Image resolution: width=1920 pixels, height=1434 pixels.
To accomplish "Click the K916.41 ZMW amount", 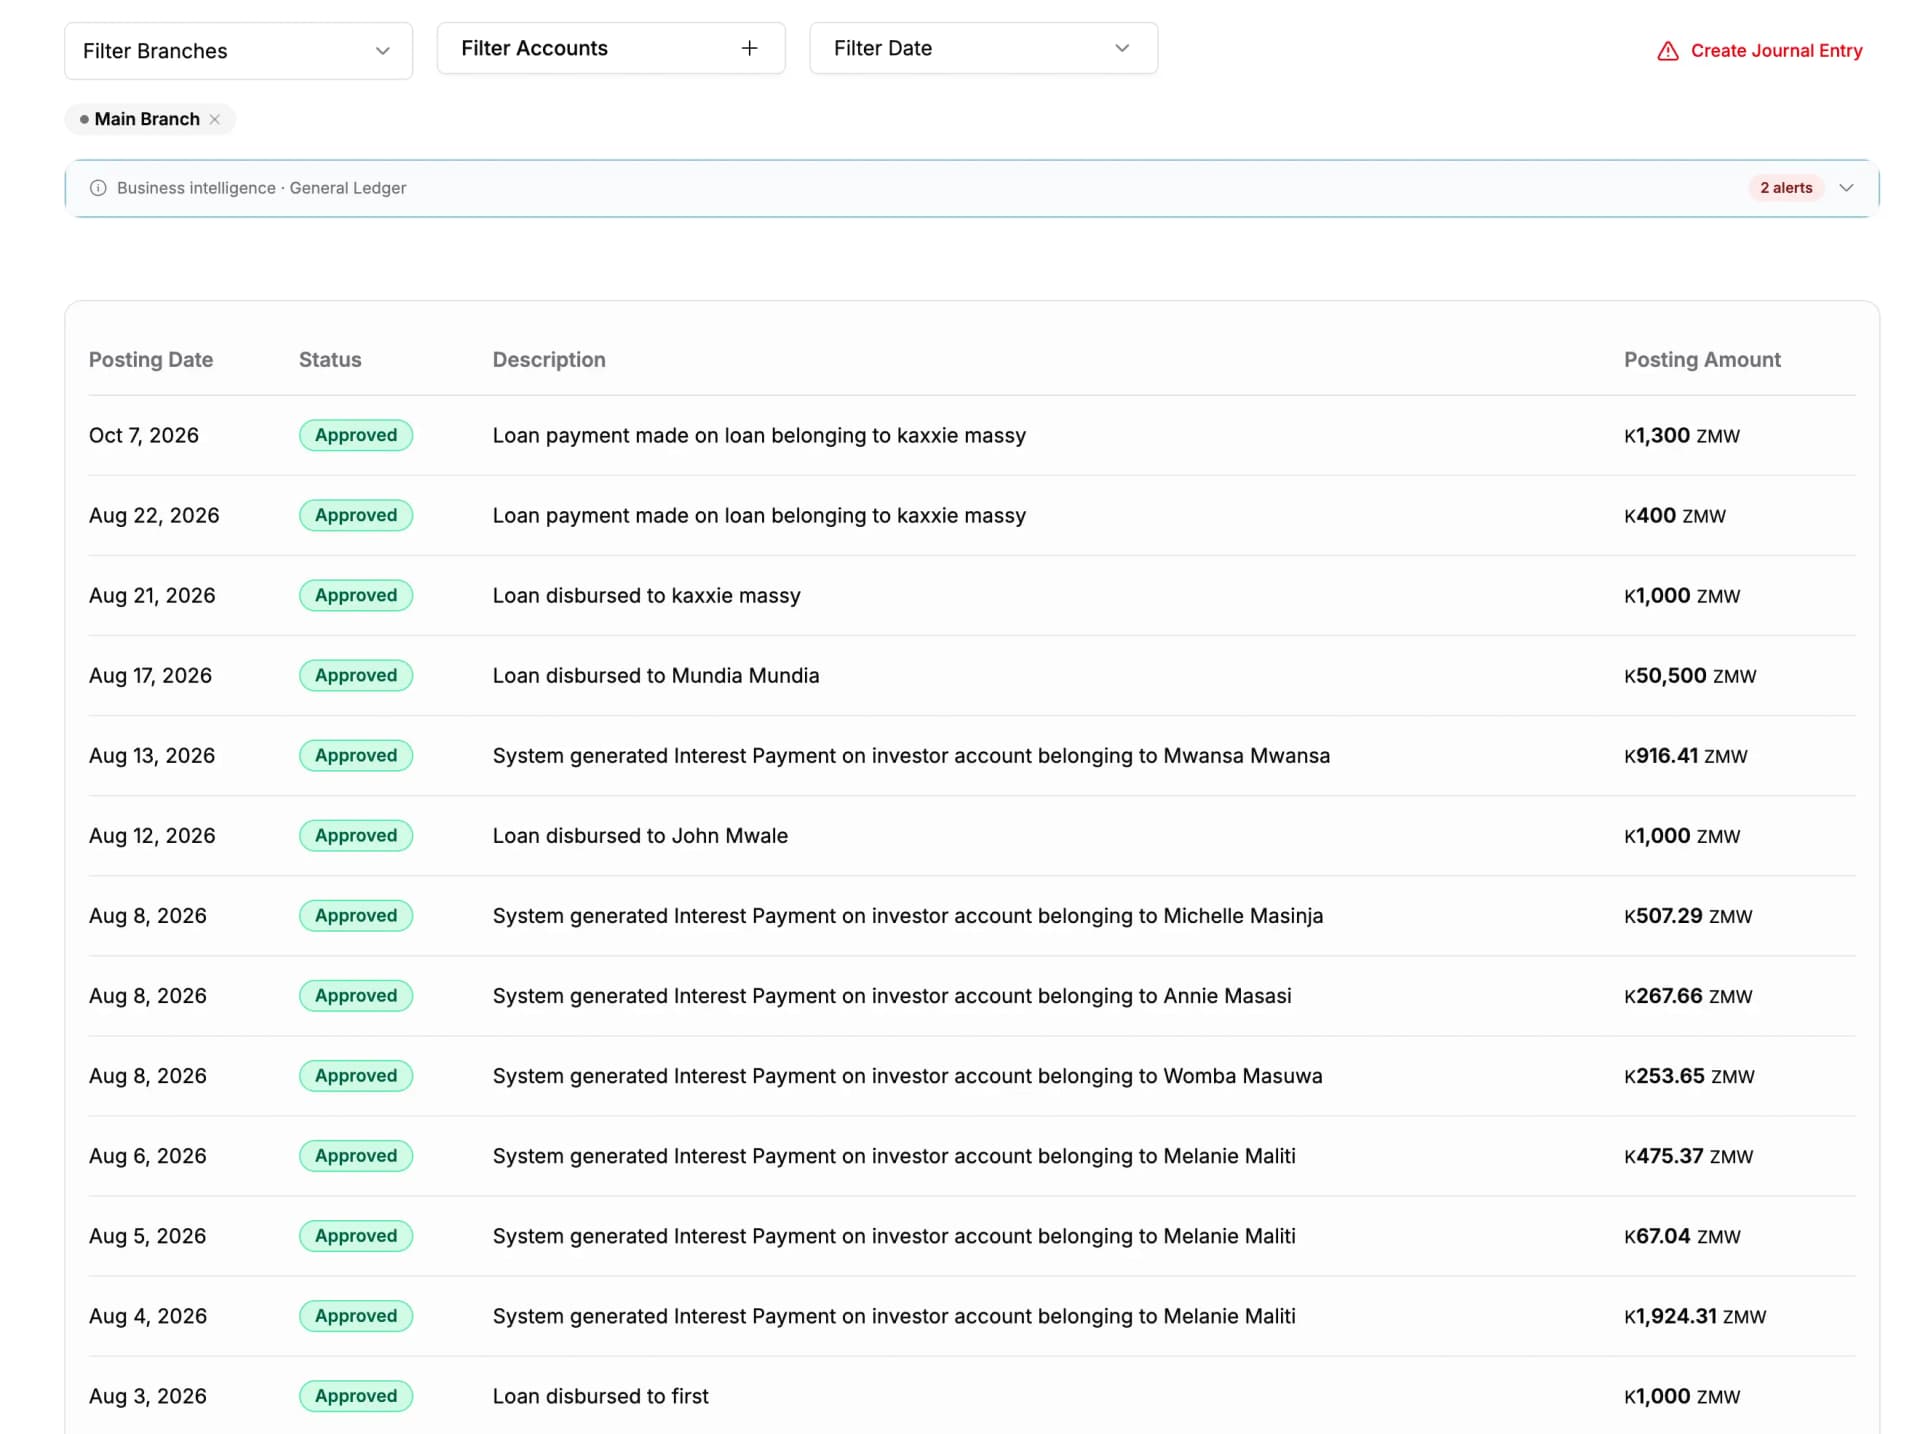I will point(1686,755).
